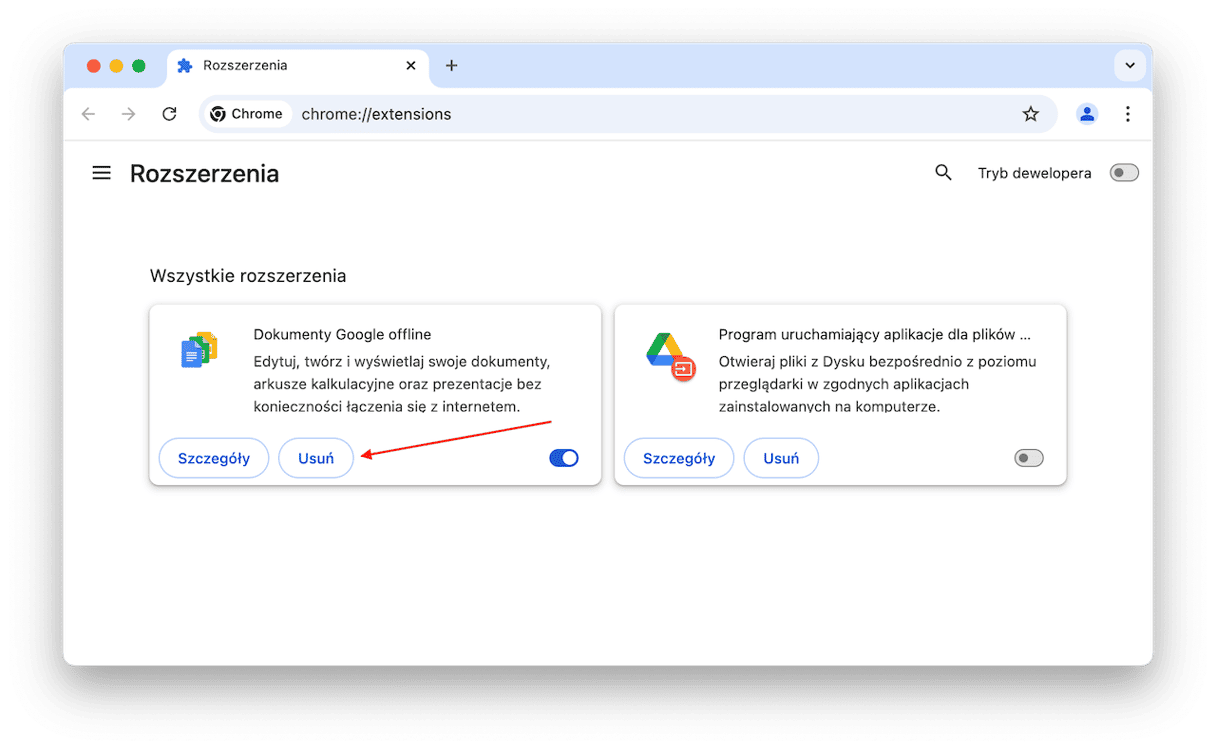Viewport: 1216px width, 749px height.
Task: Open Szczegóły for Dokumenty Google offline
Action: 214,458
